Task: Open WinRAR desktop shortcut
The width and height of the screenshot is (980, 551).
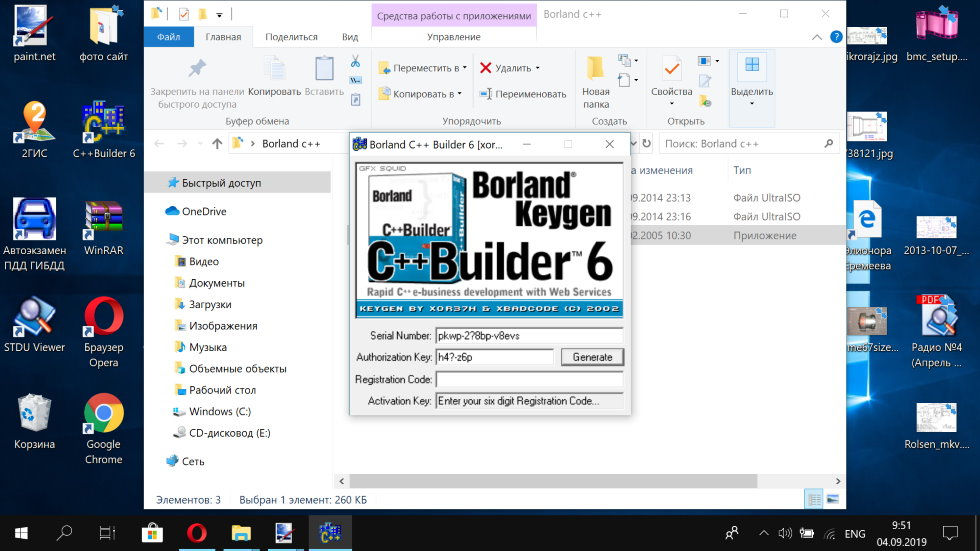Action: click(104, 228)
